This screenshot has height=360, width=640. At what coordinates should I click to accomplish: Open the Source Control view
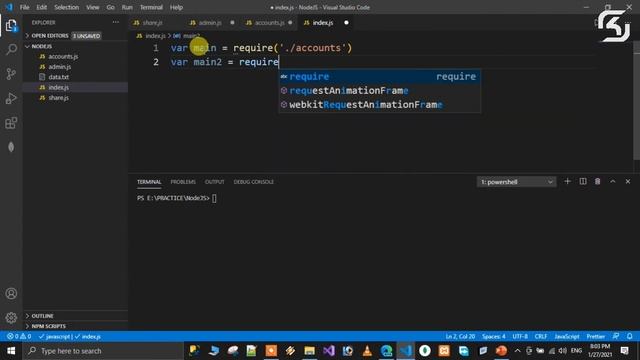(11, 74)
